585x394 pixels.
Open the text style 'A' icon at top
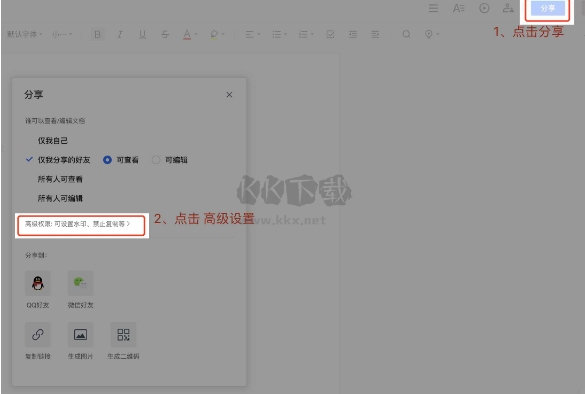(459, 8)
